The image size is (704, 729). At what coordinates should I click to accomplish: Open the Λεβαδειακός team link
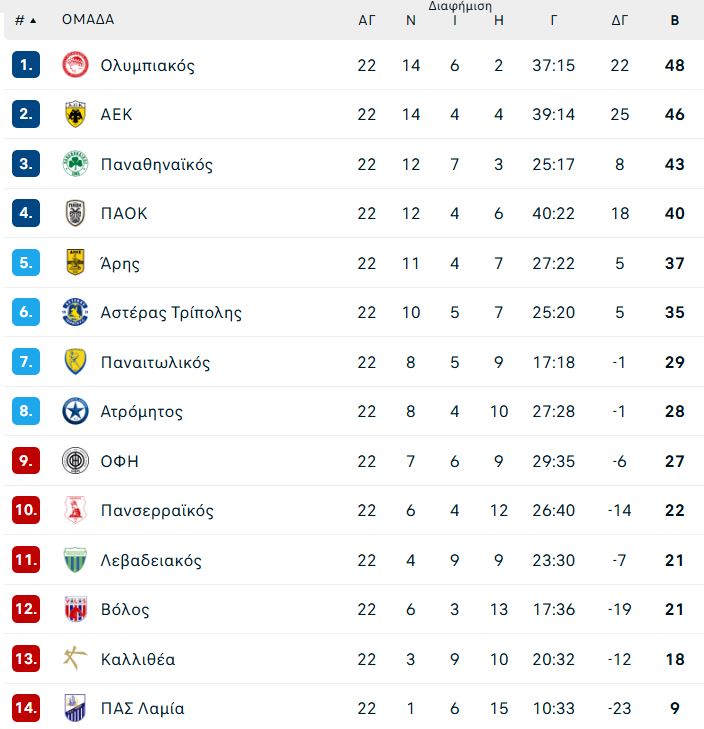151,560
